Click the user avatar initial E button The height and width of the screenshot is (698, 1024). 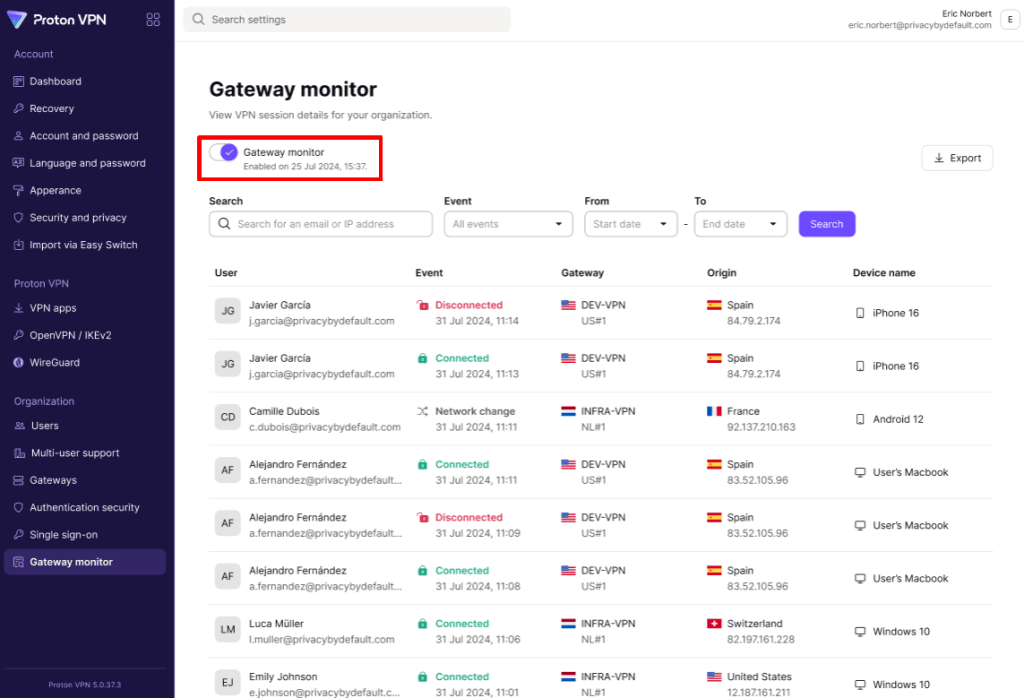[x=1009, y=18]
